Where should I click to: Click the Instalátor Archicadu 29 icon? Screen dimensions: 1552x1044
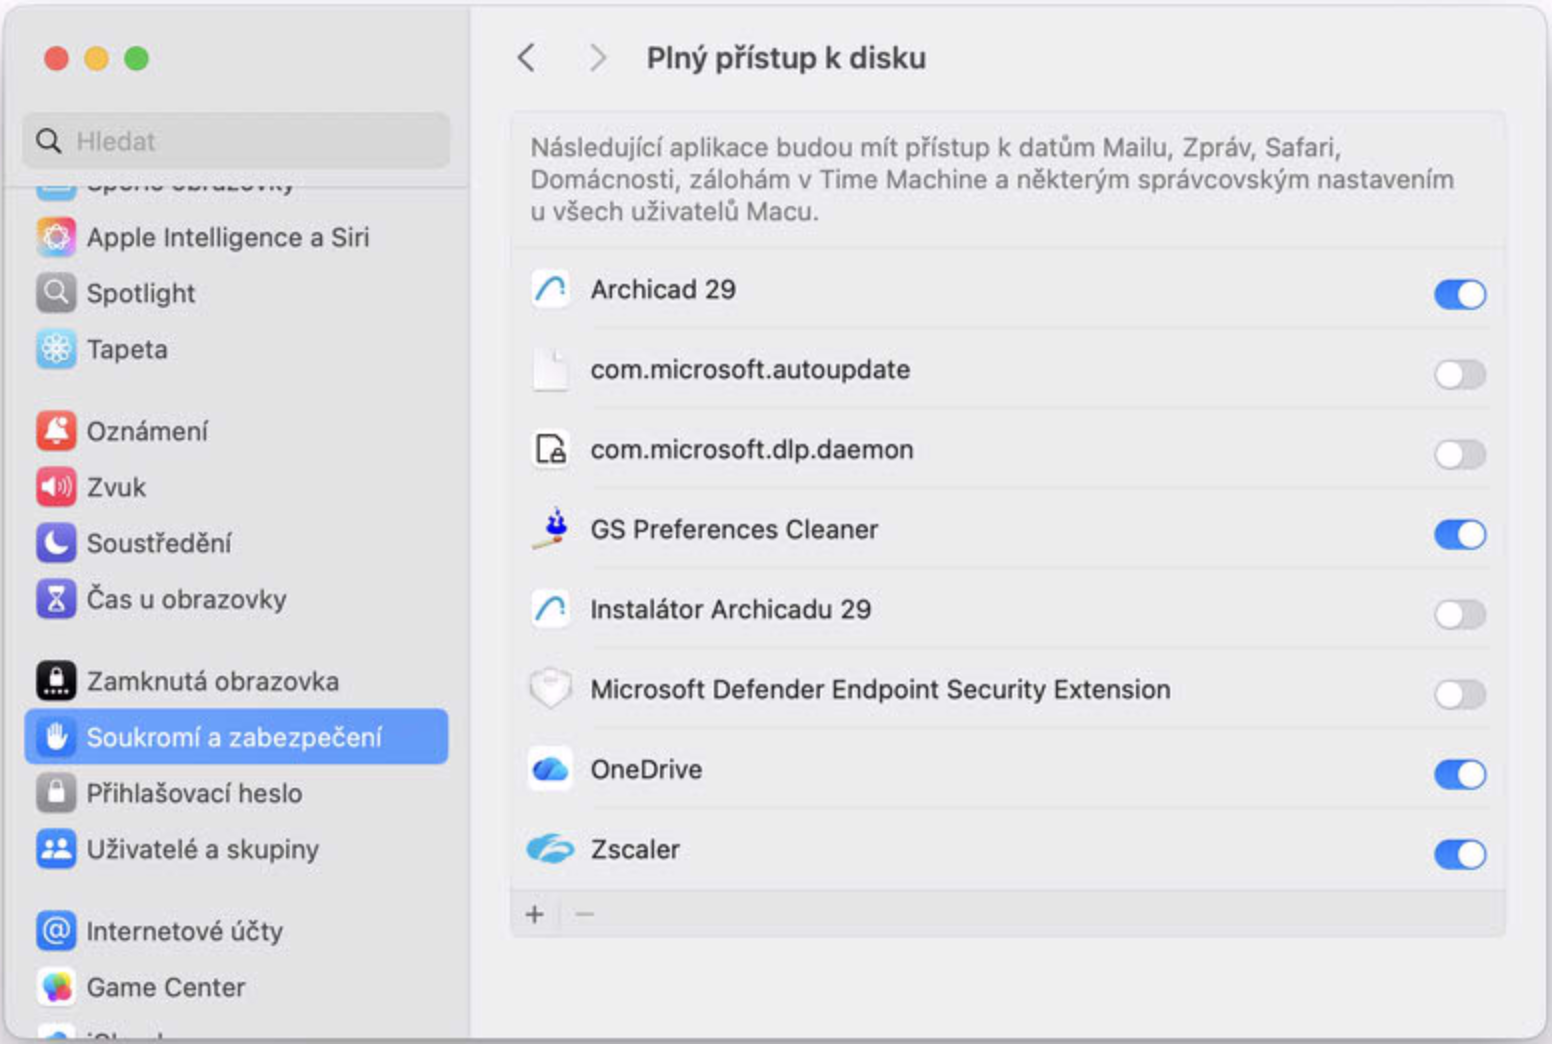tap(551, 609)
